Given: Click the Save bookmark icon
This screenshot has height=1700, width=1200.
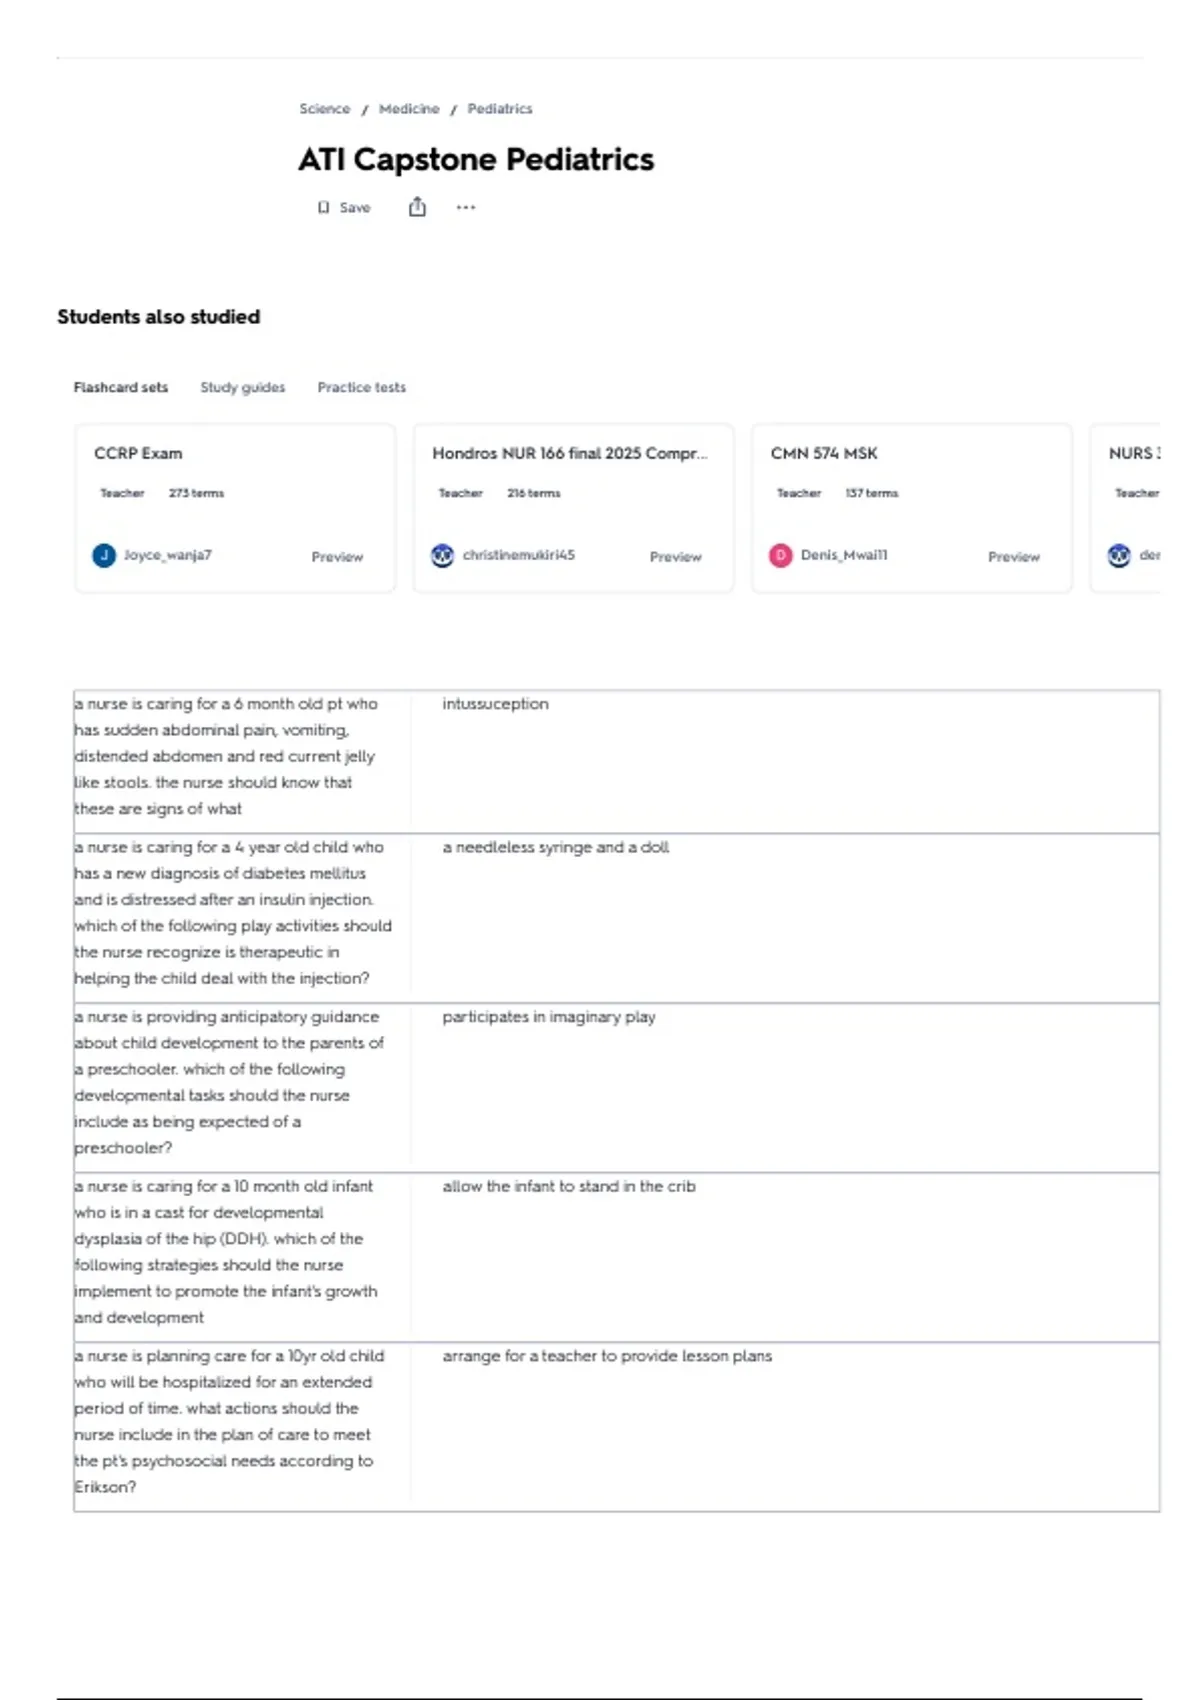Looking at the screenshot, I should click(x=323, y=207).
